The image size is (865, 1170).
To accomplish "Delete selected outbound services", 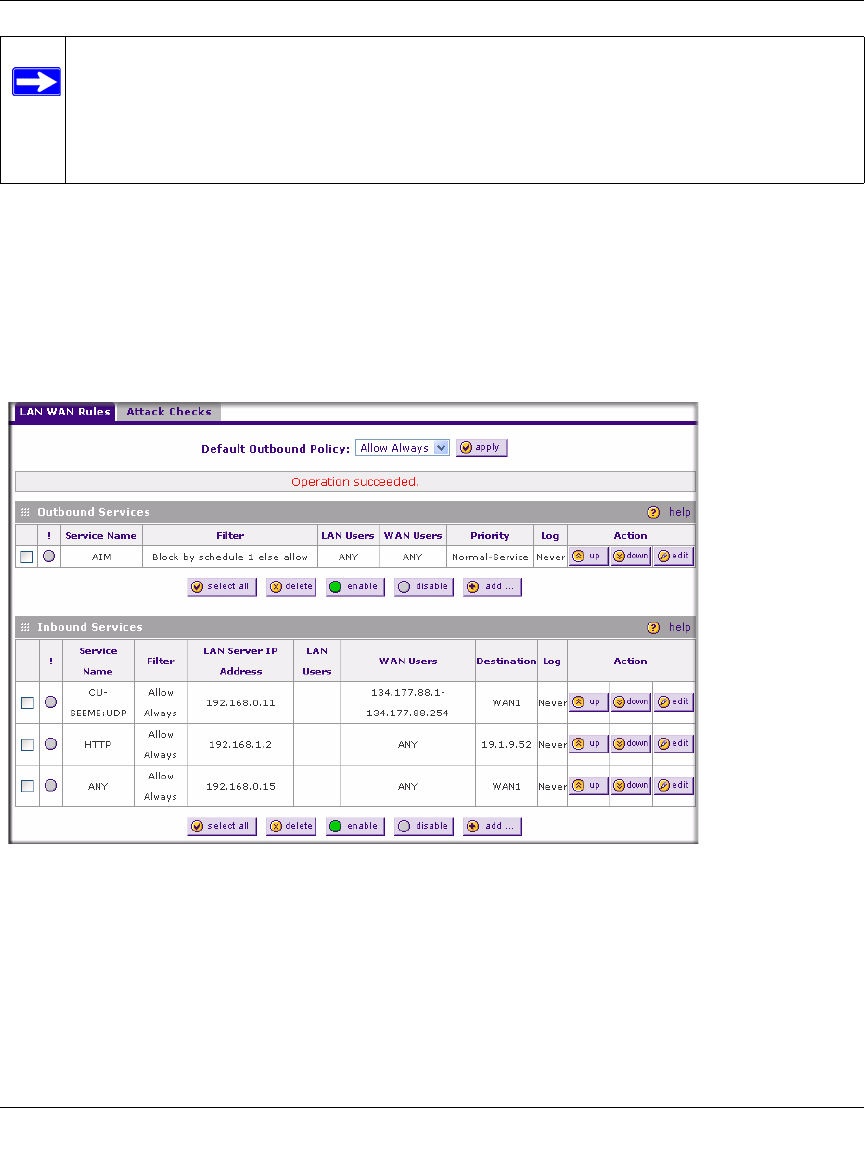I will [291, 587].
